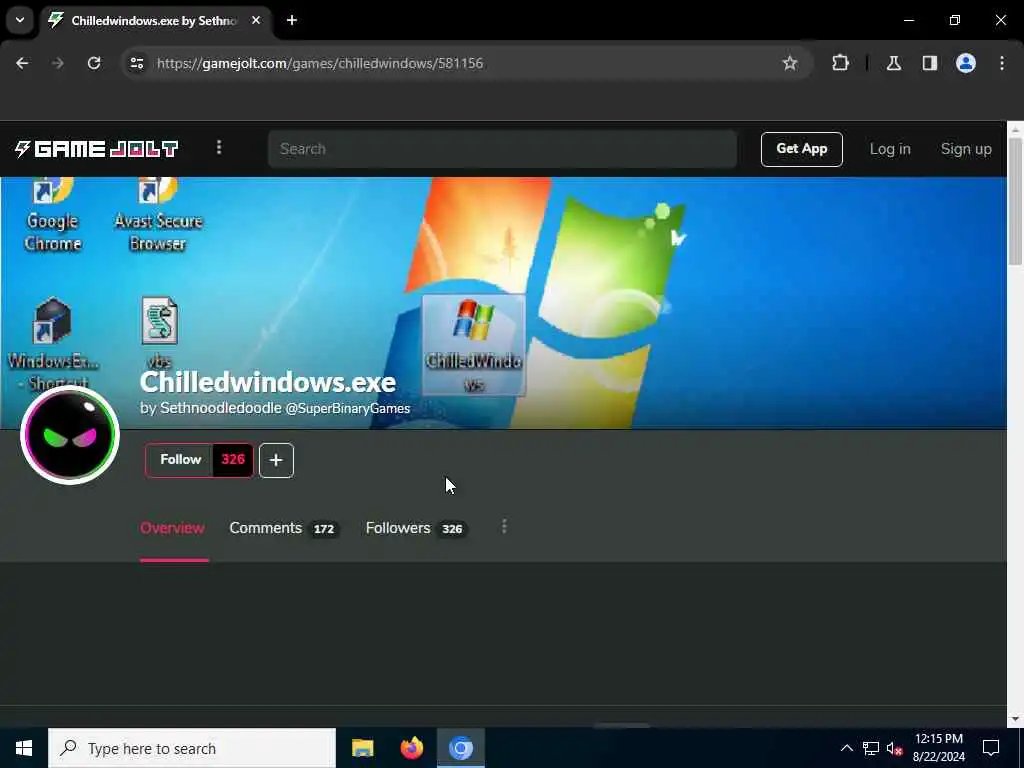Screen dimensions: 1024x768
Task: Select the Chrome taskbar icon
Action: click(460, 748)
